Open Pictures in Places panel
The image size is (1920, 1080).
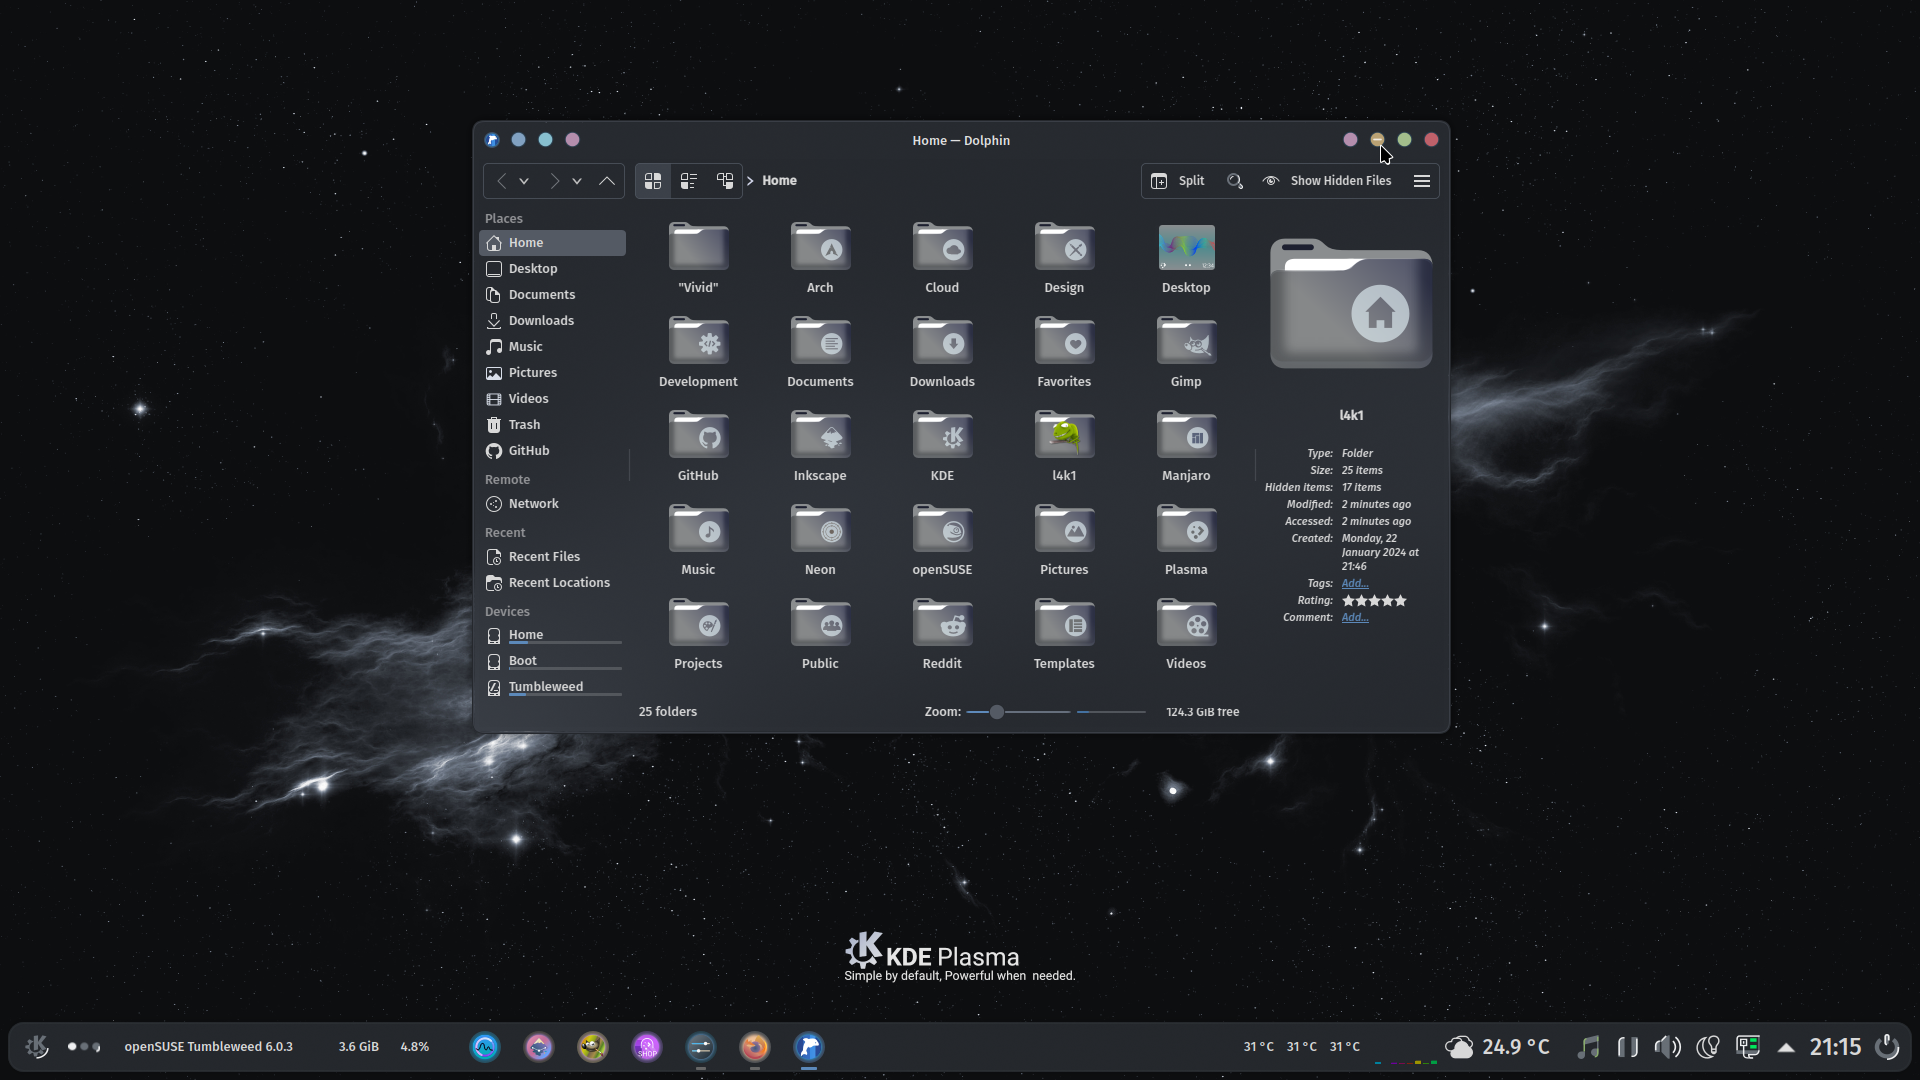(x=552, y=373)
